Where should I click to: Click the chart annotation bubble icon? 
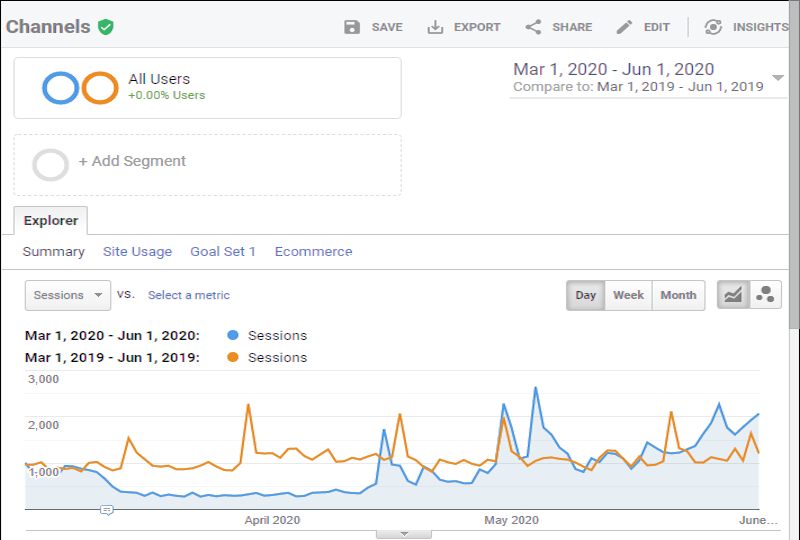(x=107, y=510)
